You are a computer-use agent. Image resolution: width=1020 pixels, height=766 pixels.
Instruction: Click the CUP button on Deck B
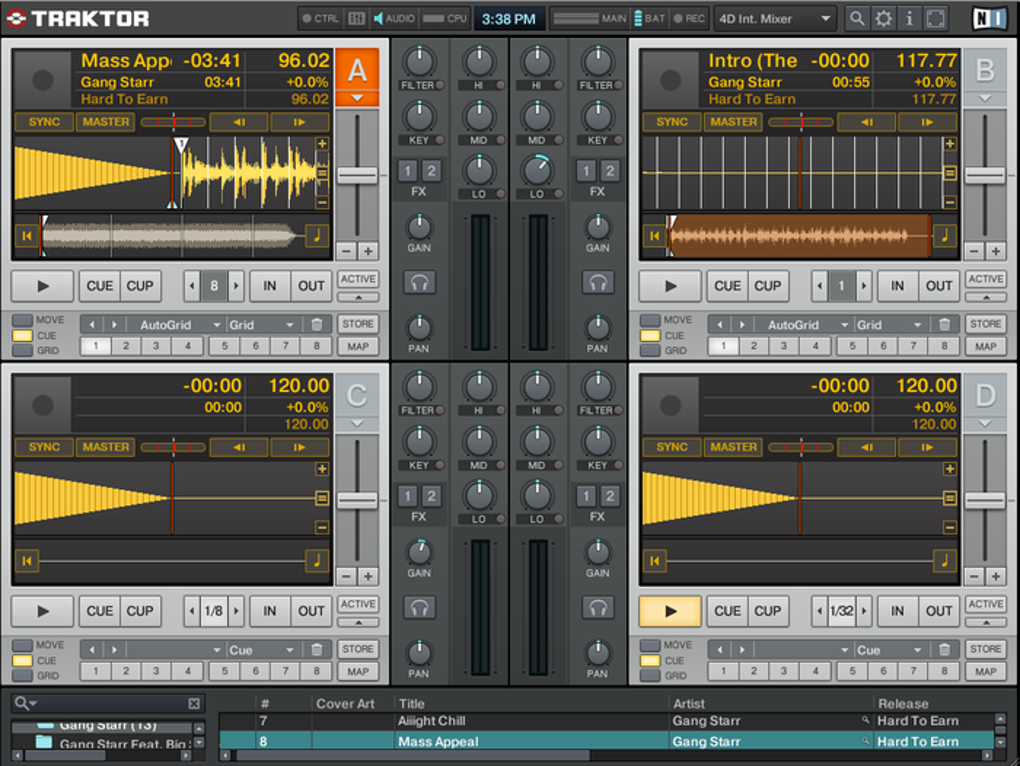pyautogui.click(x=767, y=286)
